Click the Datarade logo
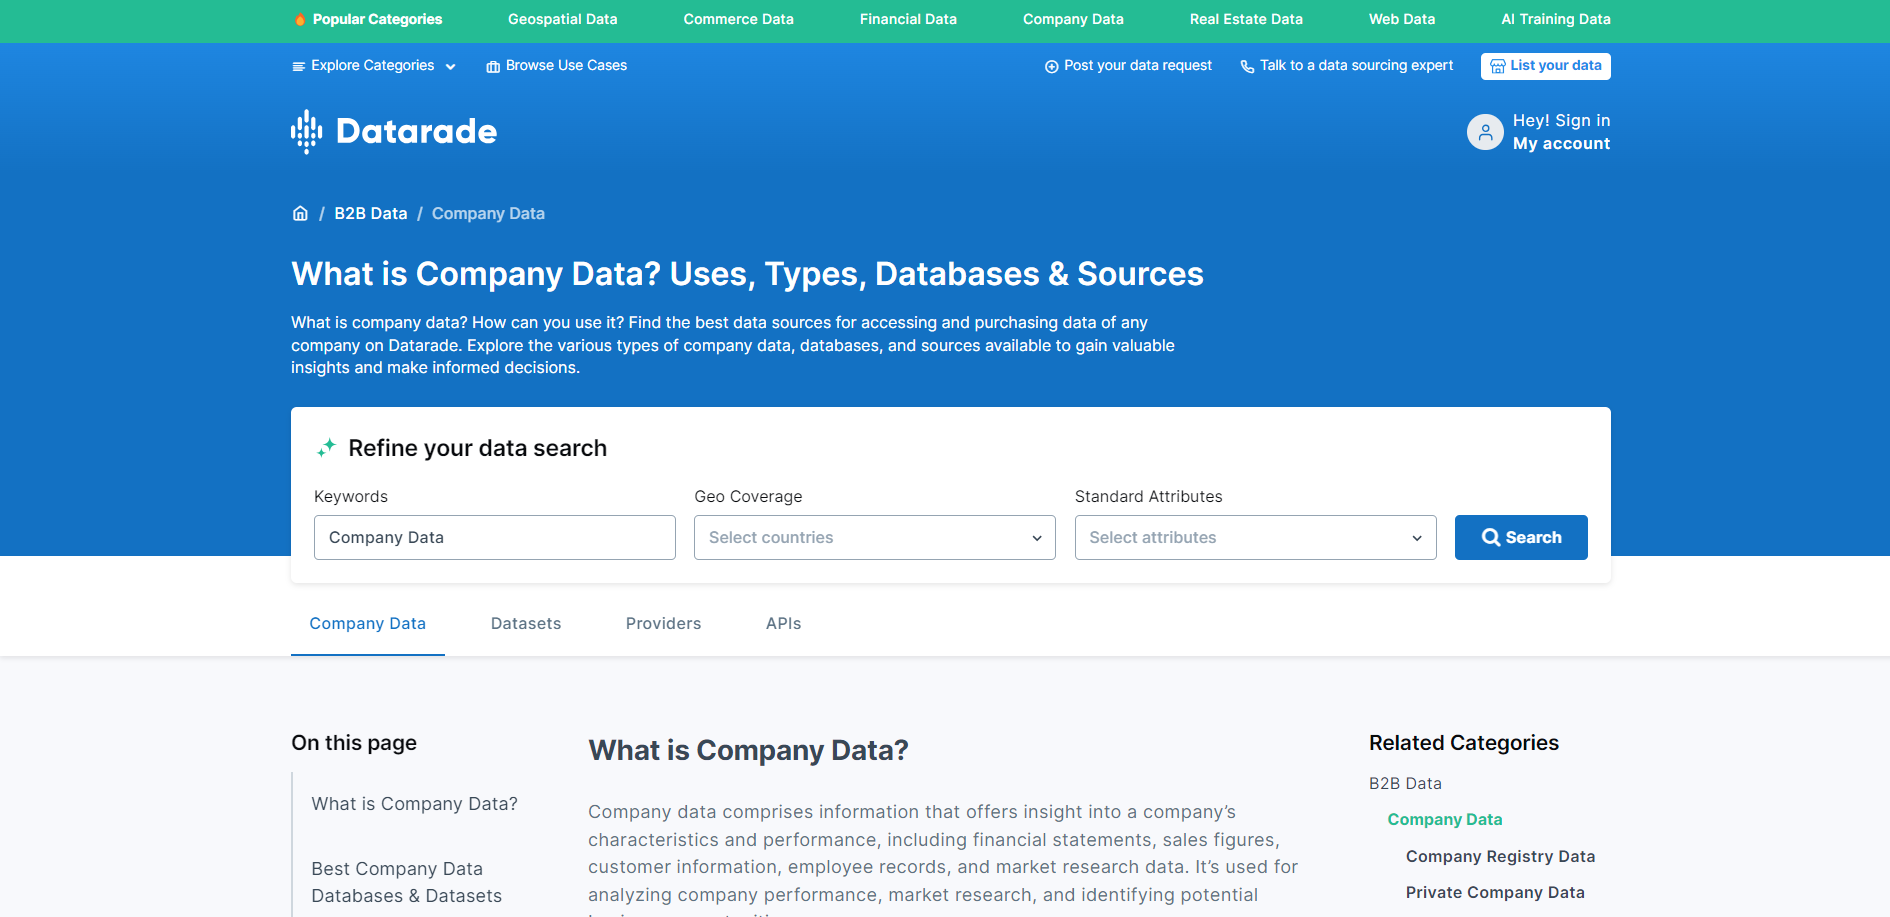The height and width of the screenshot is (917, 1890). pyautogui.click(x=393, y=130)
